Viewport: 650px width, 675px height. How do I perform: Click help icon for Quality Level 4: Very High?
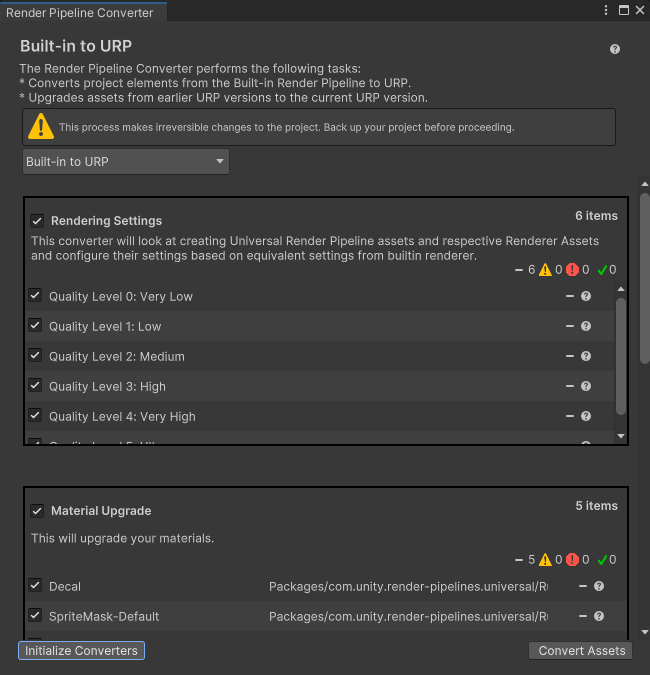[586, 416]
